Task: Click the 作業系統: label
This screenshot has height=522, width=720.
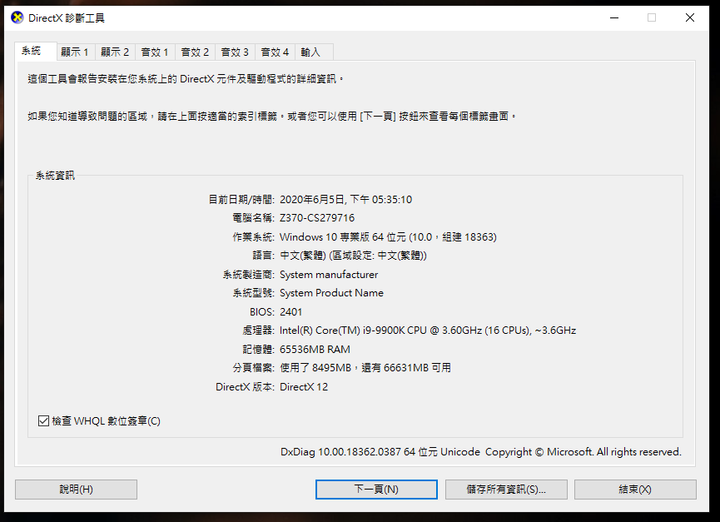Action: click(x=253, y=237)
